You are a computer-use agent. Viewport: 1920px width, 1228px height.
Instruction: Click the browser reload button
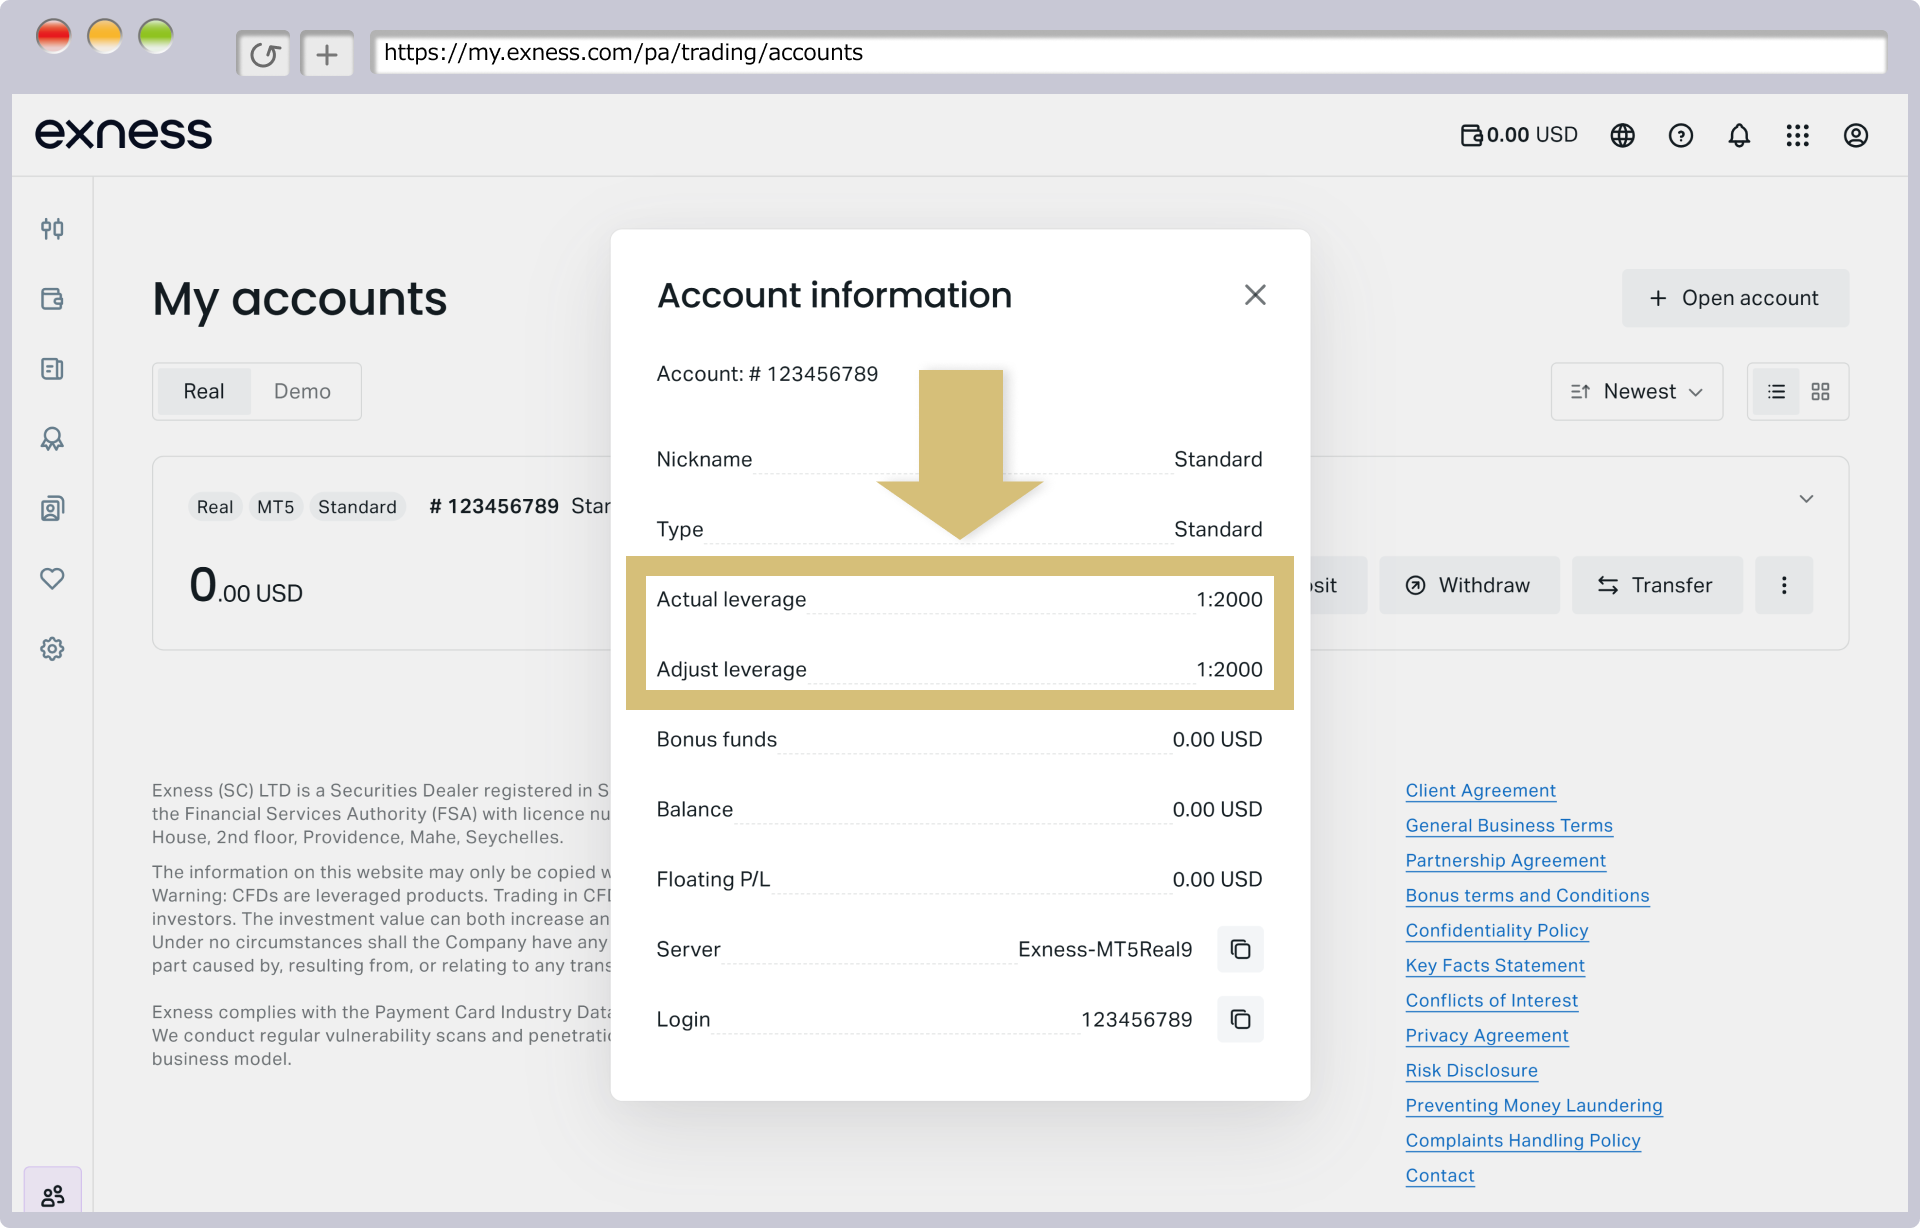pyautogui.click(x=264, y=54)
